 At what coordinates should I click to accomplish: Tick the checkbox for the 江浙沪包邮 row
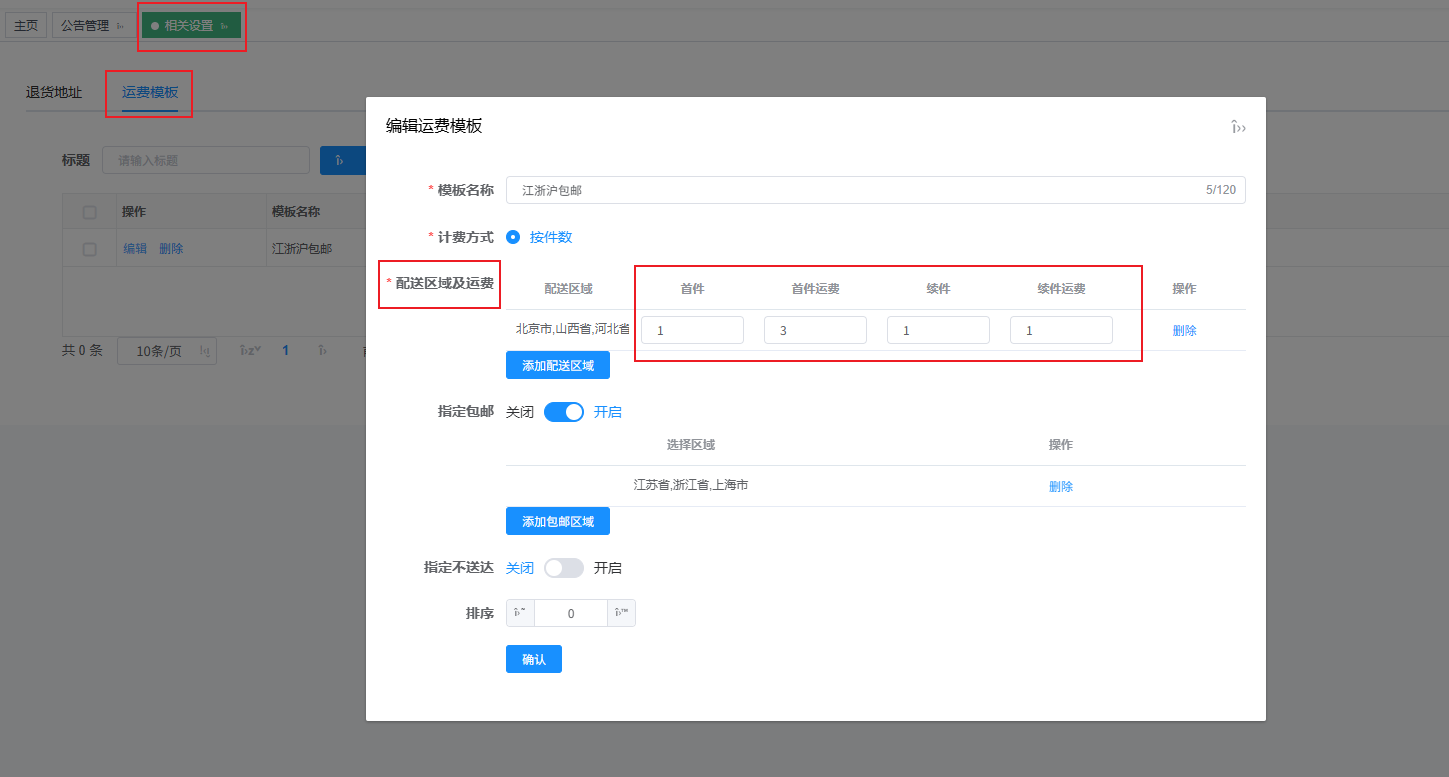tap(90, 249)
